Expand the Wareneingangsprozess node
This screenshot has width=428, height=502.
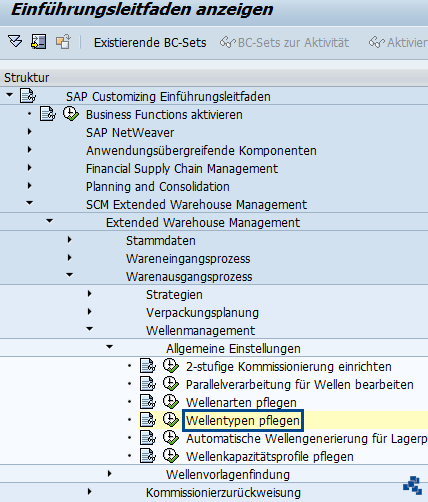coord(70,258)
